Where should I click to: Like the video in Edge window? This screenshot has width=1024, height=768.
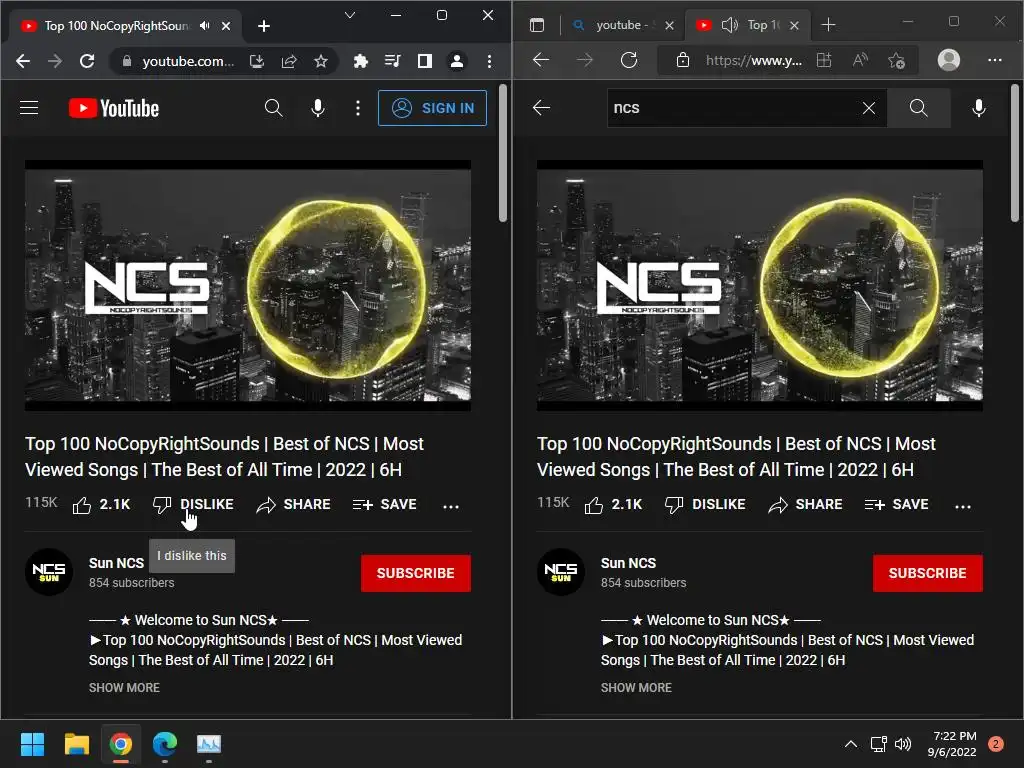[x=613, y=505]
